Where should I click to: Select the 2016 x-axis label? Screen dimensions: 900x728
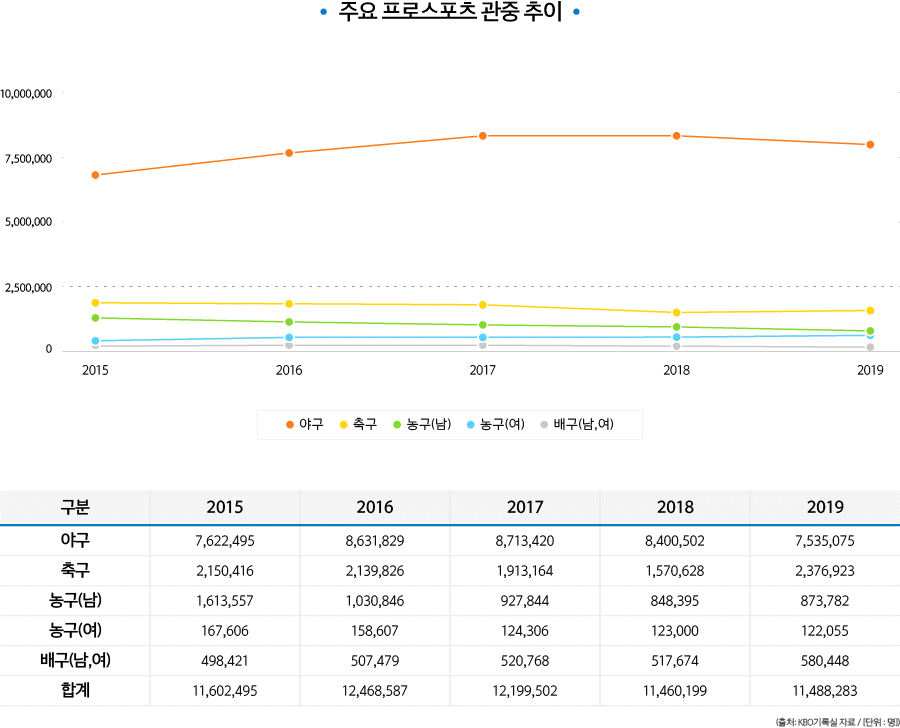point(289,370)
